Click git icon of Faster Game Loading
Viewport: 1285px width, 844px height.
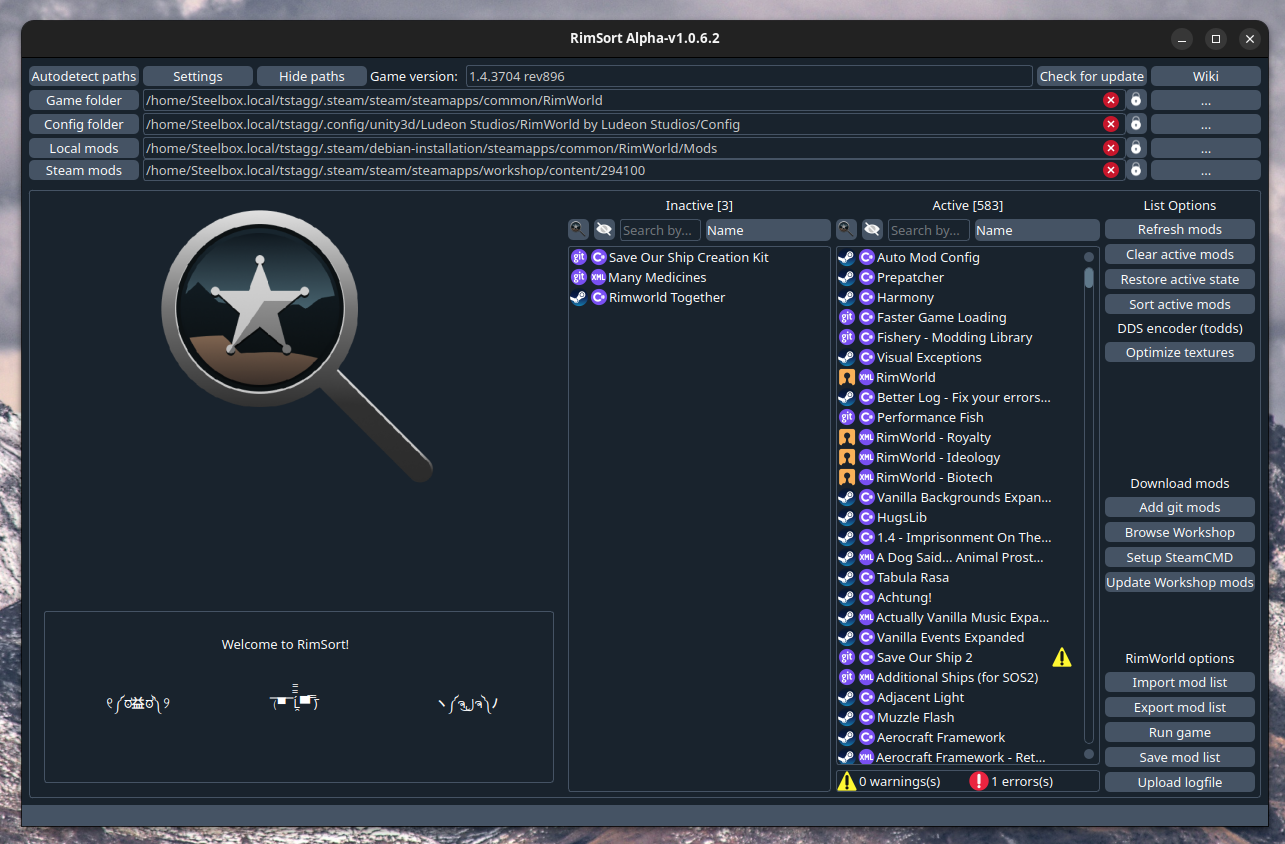click(847, 317)
